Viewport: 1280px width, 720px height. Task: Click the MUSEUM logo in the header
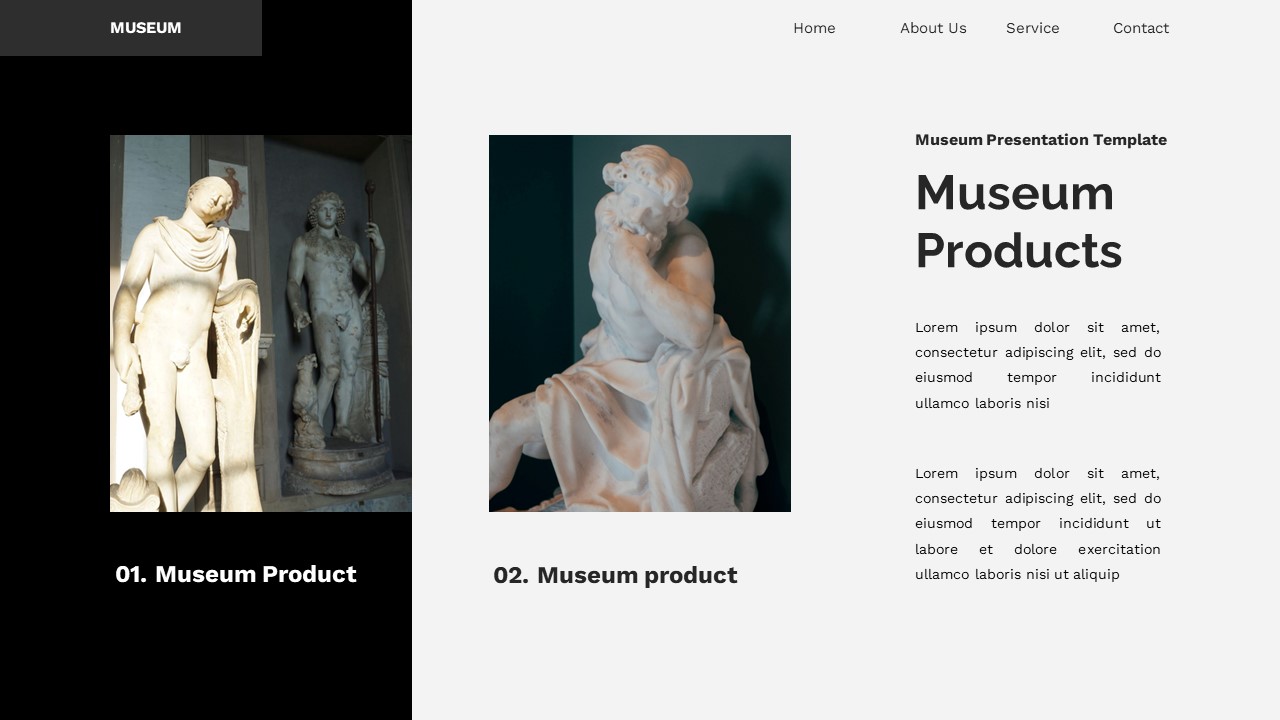145,27
